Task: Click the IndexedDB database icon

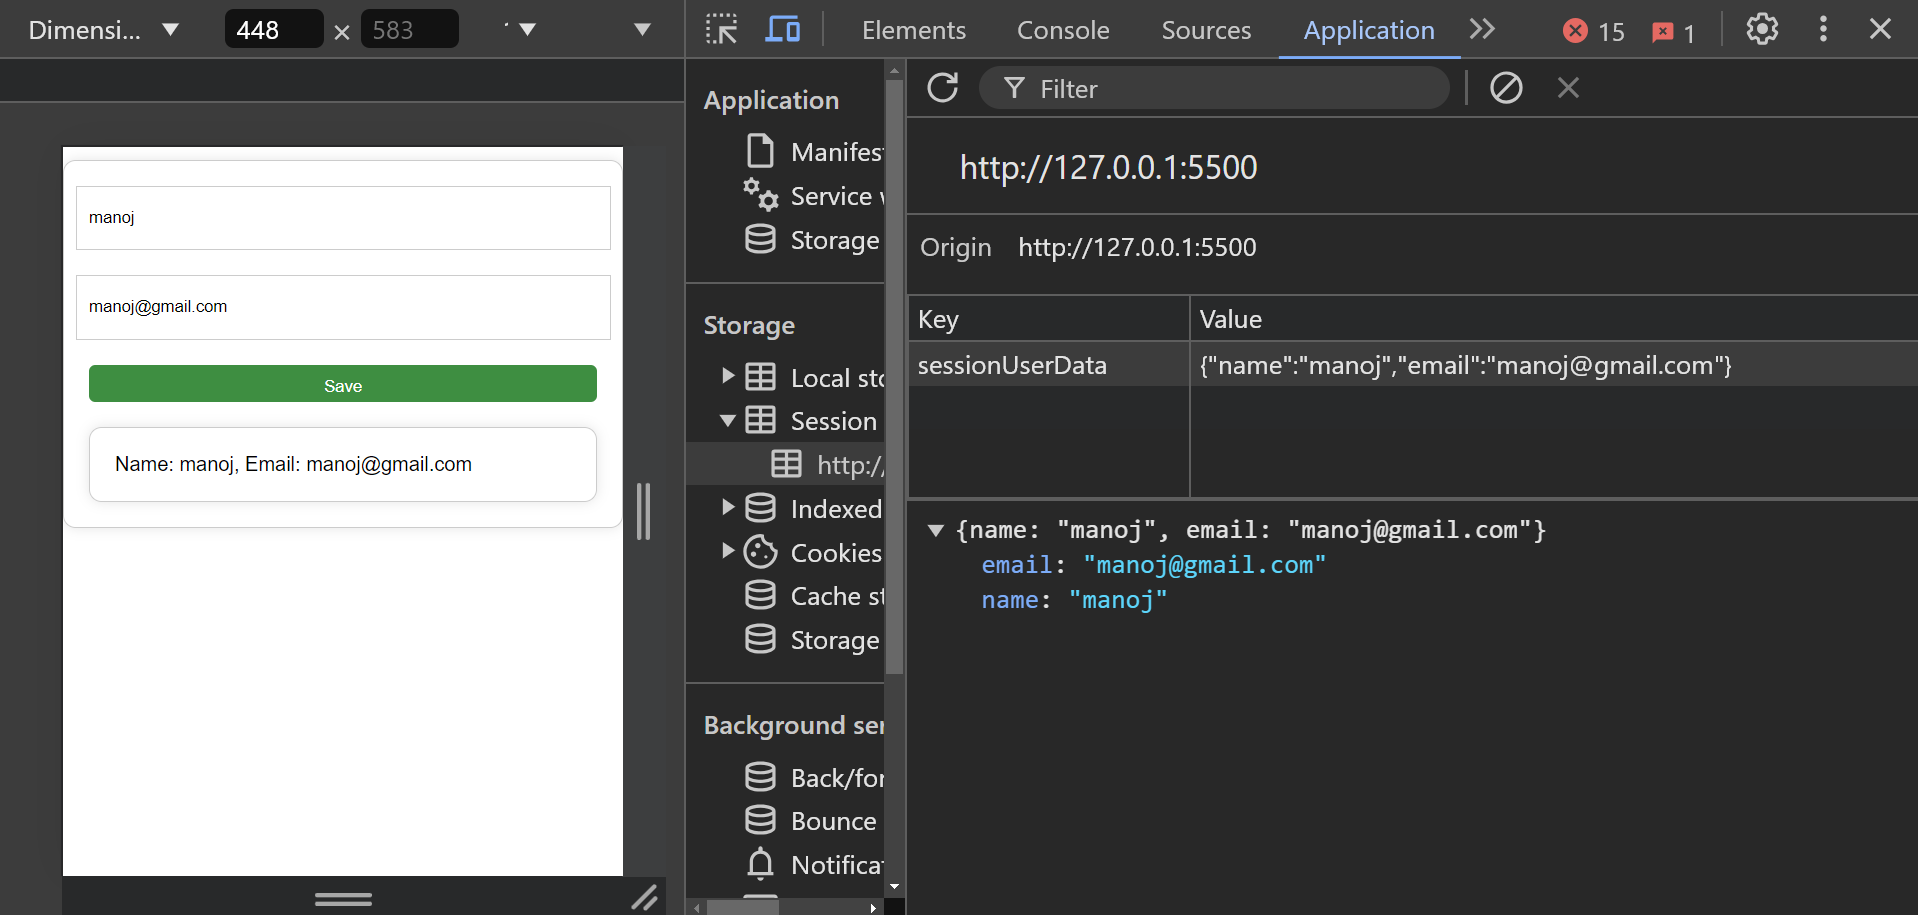Action: point(762,507)
